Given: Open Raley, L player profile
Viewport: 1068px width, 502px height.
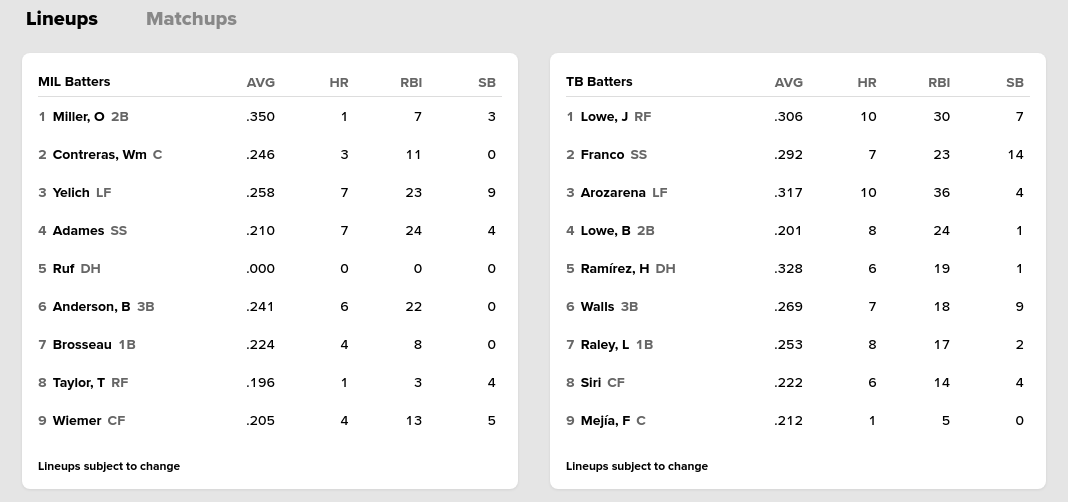Looking at the screenshot, I should point(605,345).
